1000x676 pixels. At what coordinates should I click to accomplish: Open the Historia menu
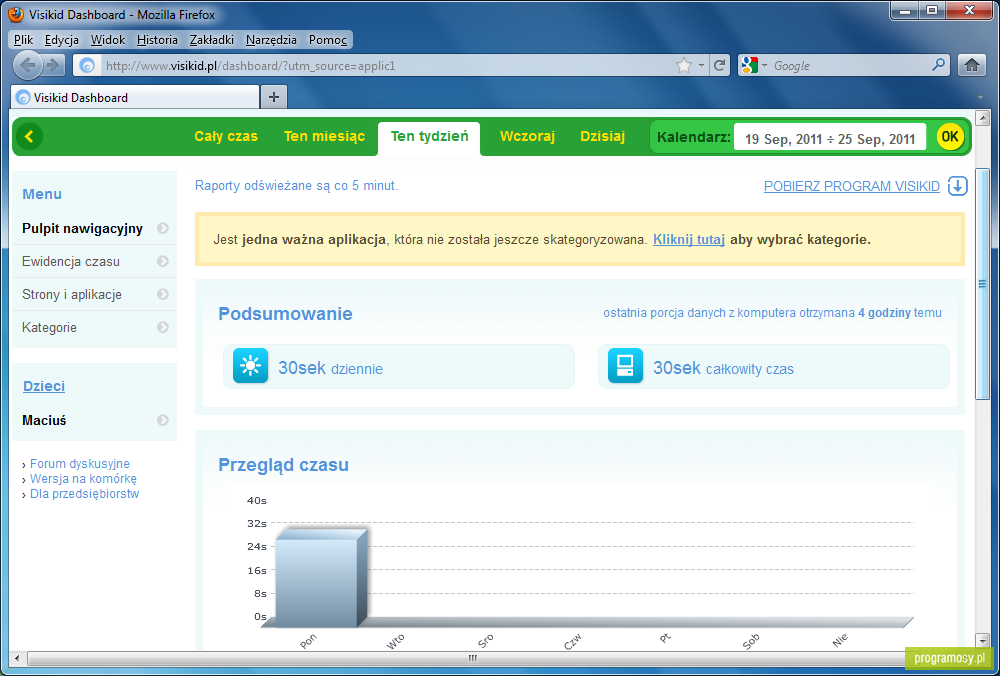(x=157, y=40)
